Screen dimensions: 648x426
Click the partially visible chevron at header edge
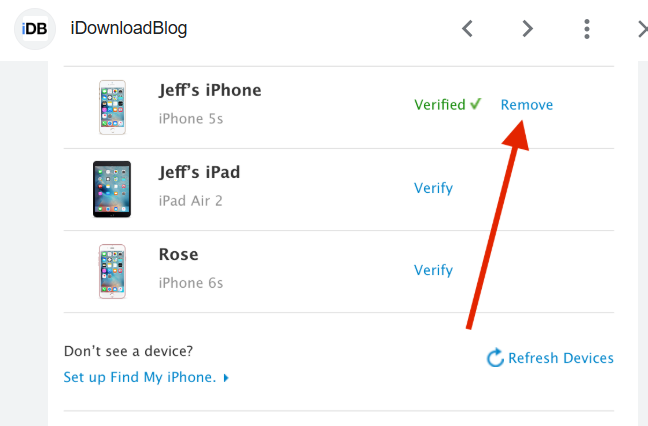[x=642, y=29]
